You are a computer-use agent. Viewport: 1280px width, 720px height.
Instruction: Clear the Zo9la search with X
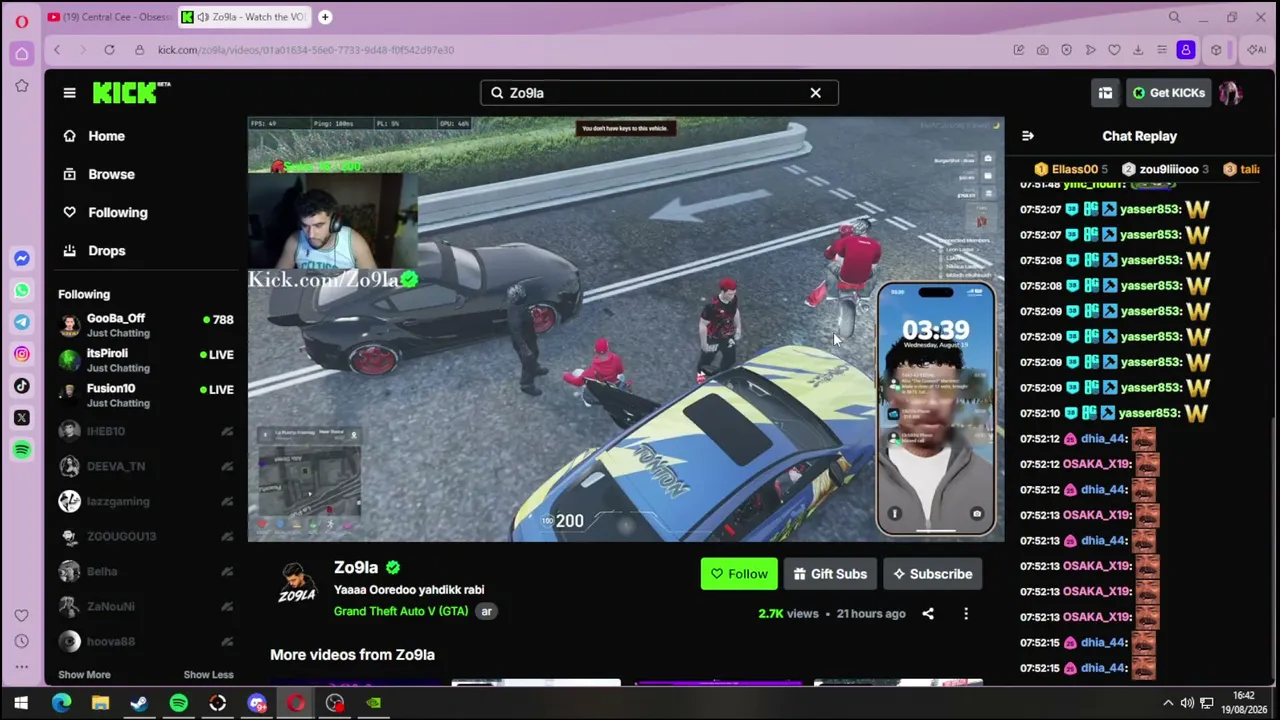pos(815,93)
